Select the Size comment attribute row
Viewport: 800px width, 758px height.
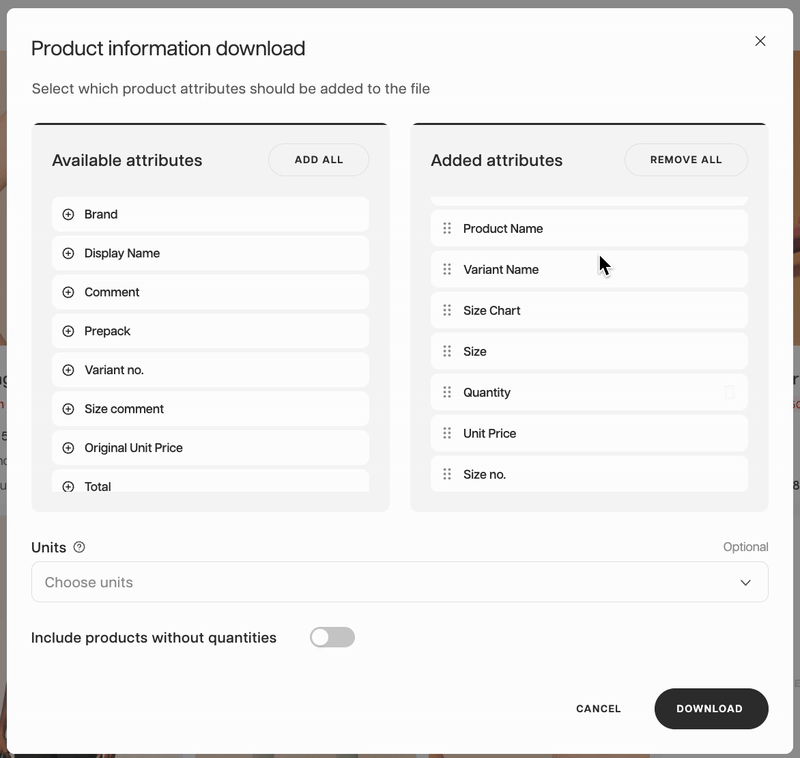pyautogui.click(x=210, y=409)
